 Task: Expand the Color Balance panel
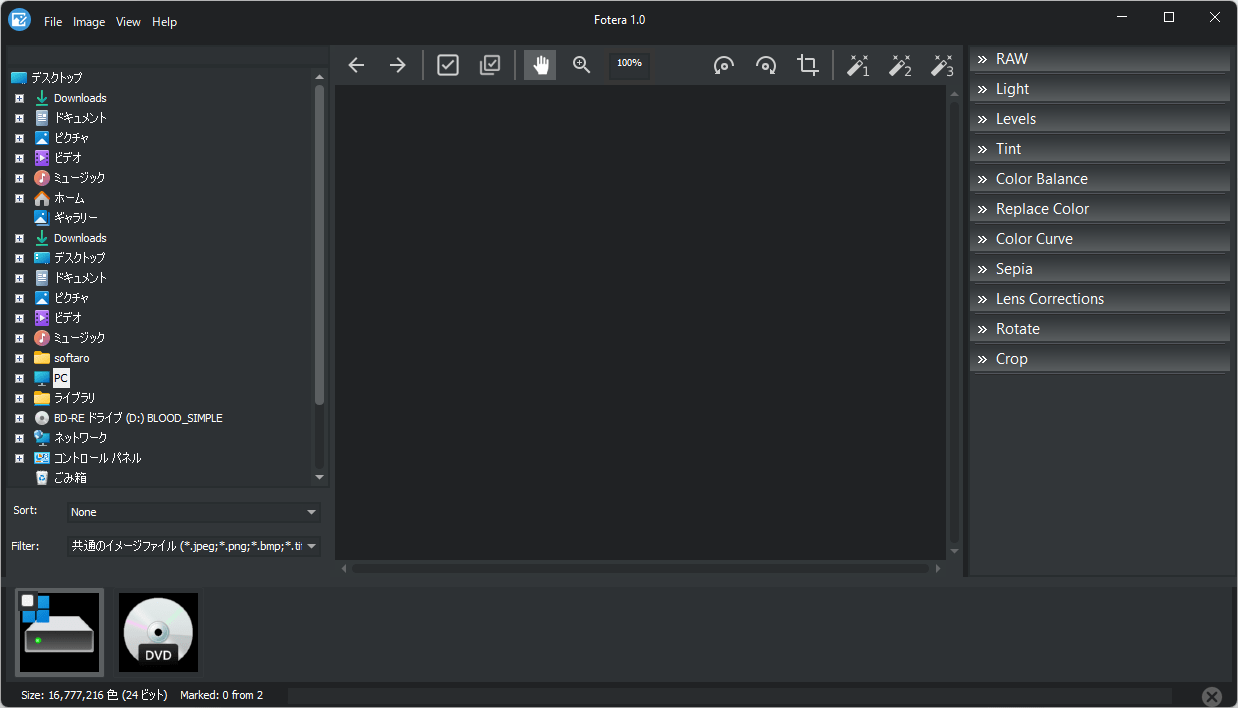point(1100,179)
